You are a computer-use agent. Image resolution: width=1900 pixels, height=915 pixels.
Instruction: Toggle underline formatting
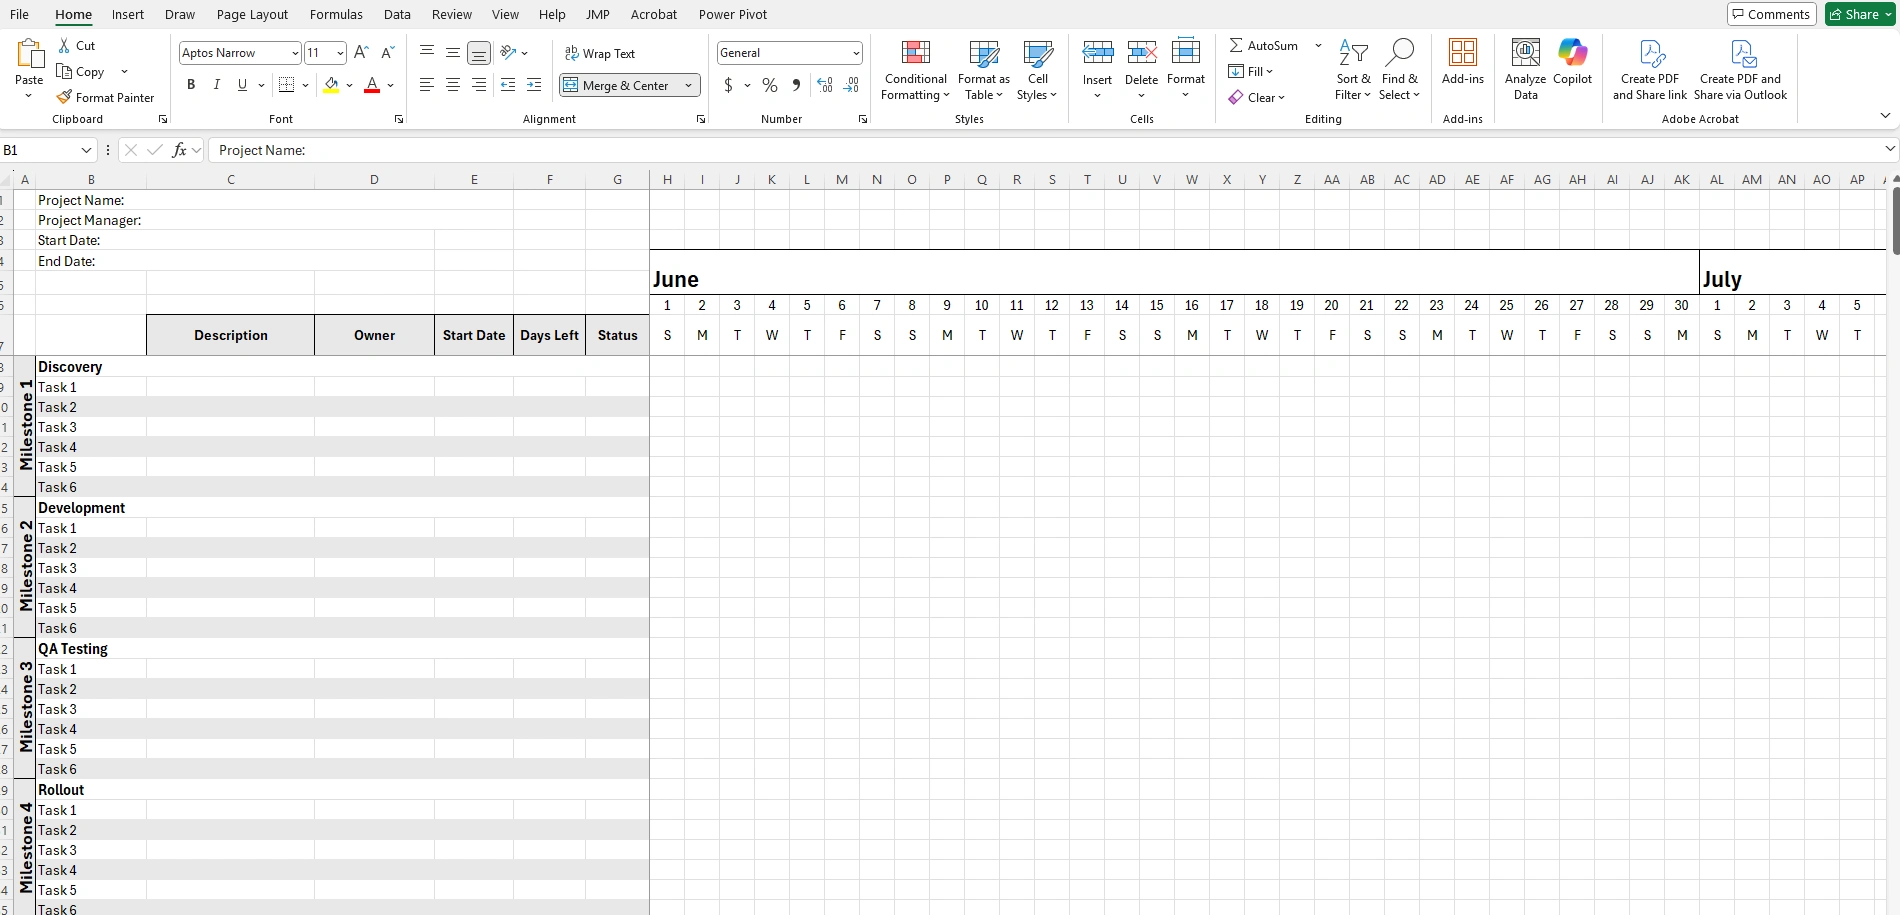click(x=241, y=85)
